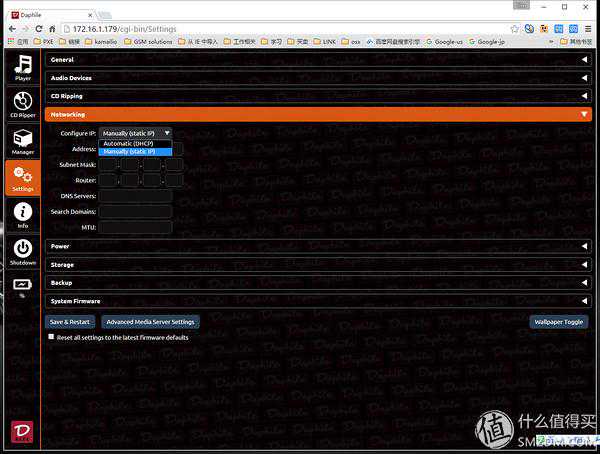
Task: Click the Wallpaper Toggle button
Action: coord(558,322)
